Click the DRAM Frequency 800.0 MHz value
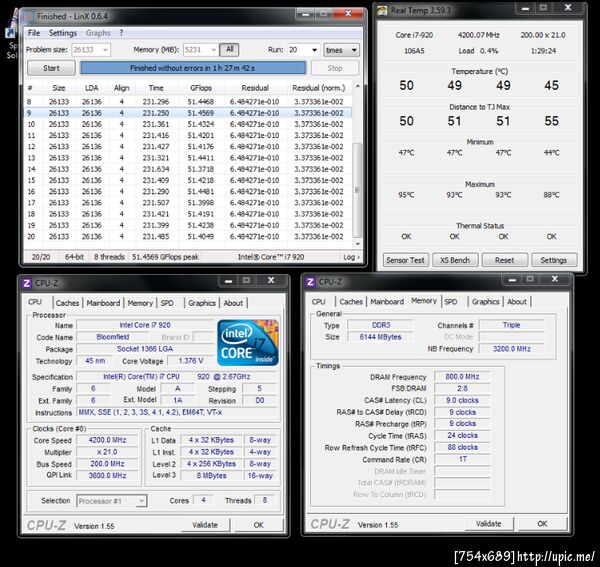This screenshot has width=600, height=567. (x=462, y=376)
